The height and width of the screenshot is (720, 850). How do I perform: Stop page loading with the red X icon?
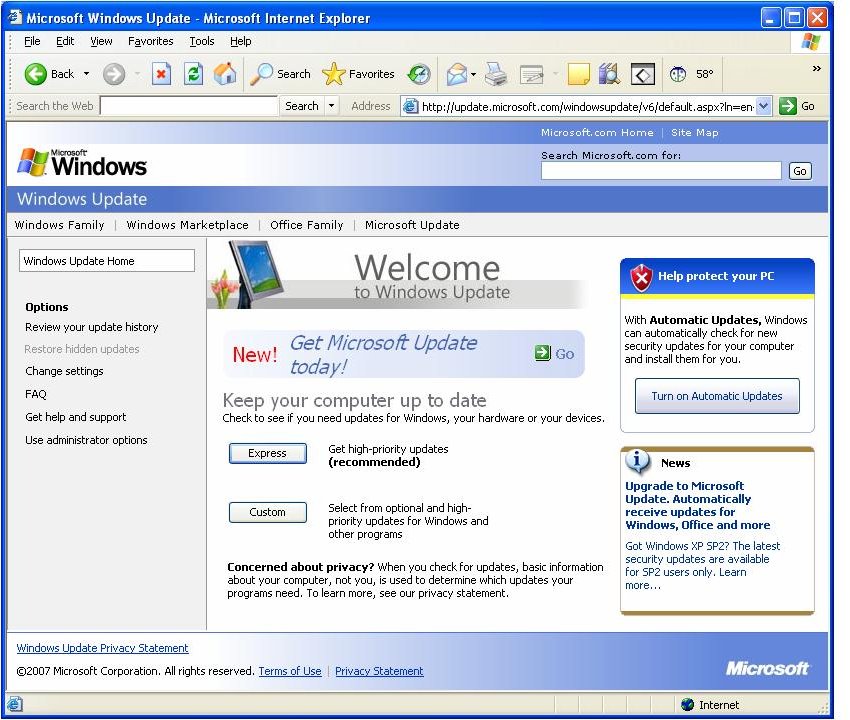161,74
